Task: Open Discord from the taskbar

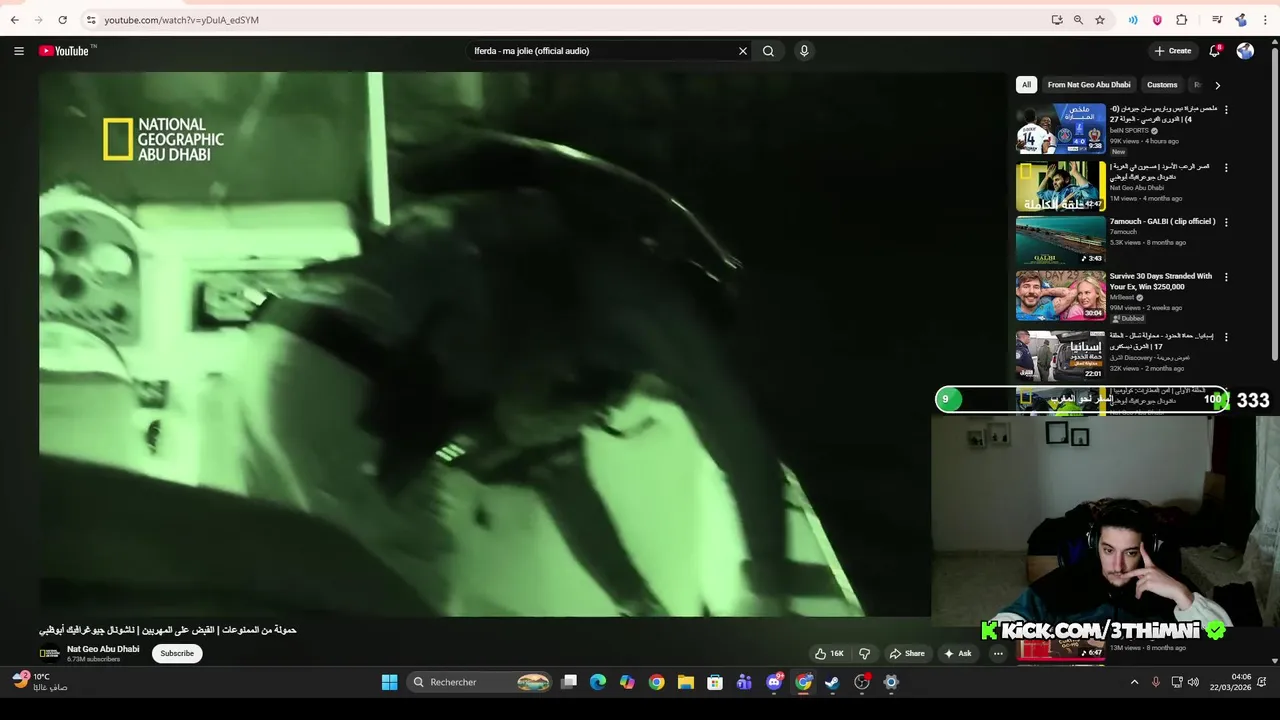Action: (x=774, y=682)
